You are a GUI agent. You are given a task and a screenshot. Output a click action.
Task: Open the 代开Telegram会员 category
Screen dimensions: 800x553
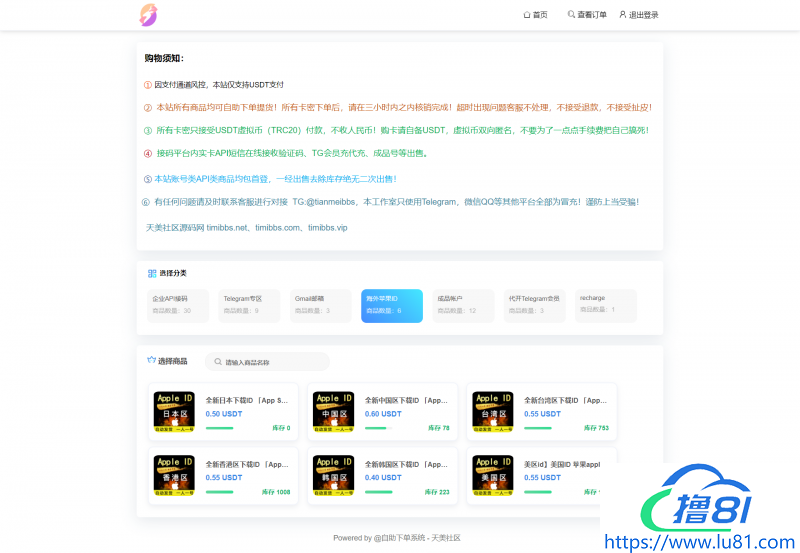click(x=534, y=305)
